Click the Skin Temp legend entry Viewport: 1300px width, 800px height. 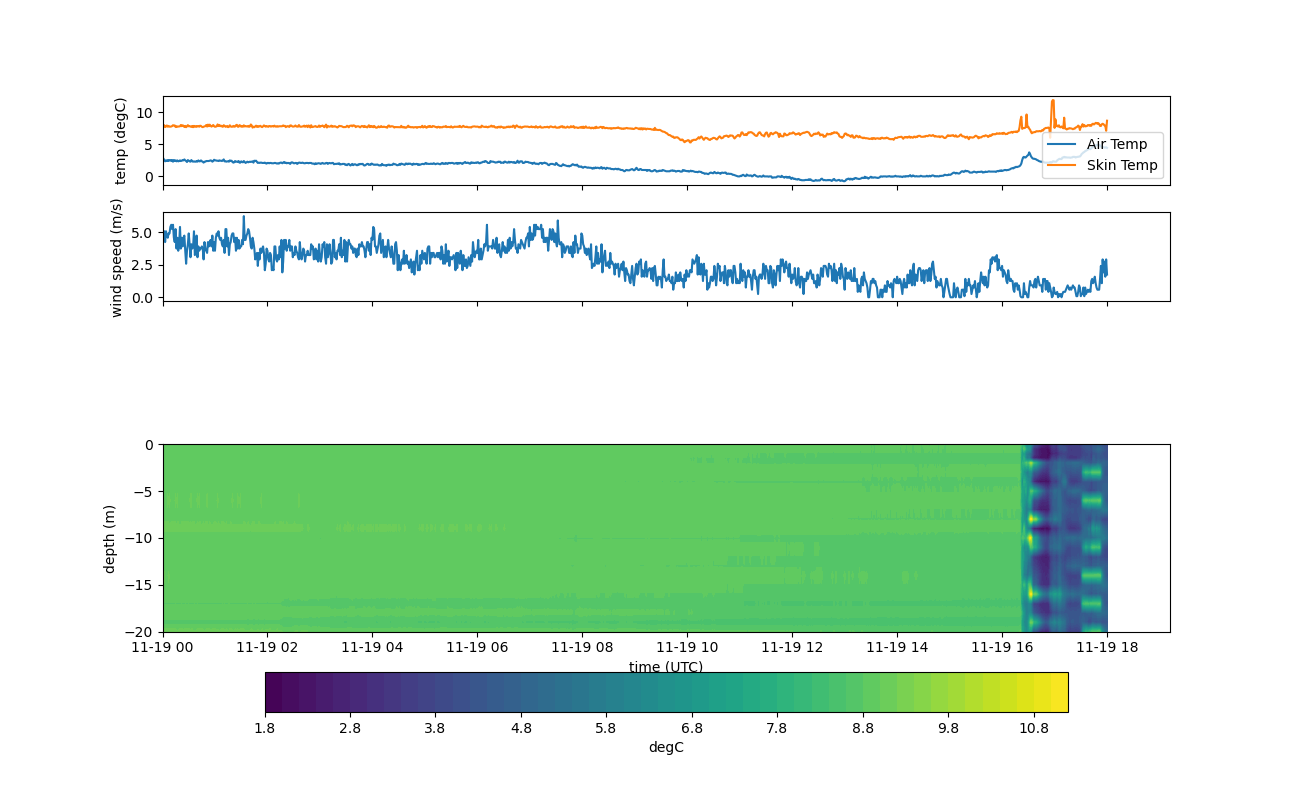coord(1122,166)
